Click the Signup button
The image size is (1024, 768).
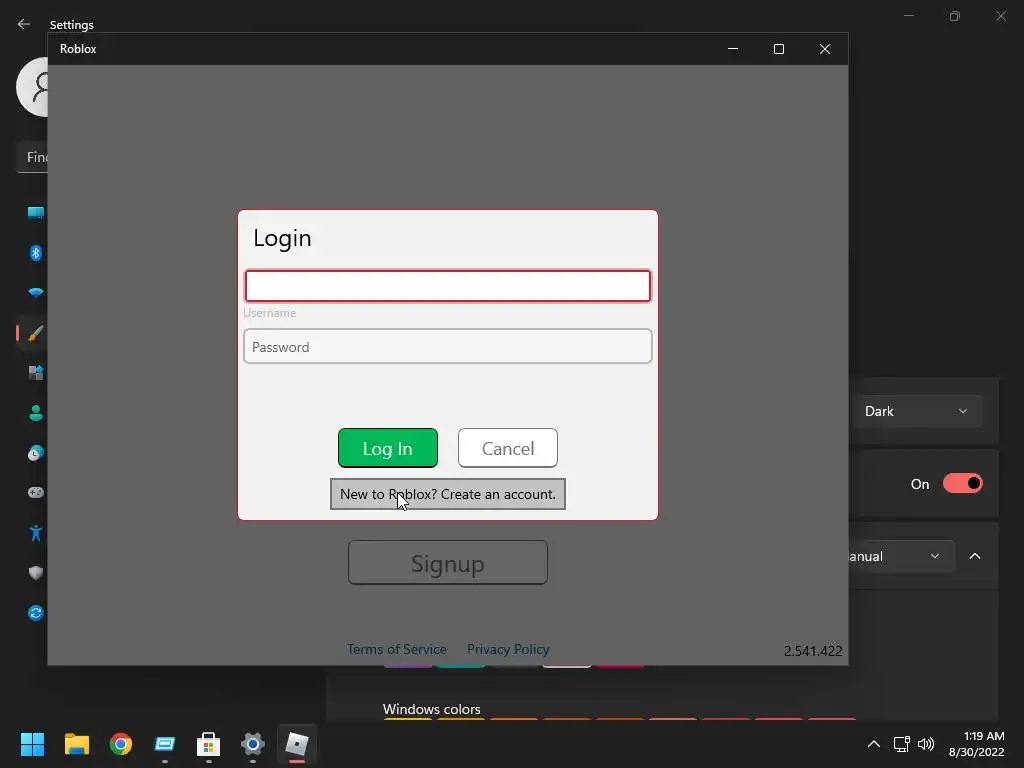(448, 563)
